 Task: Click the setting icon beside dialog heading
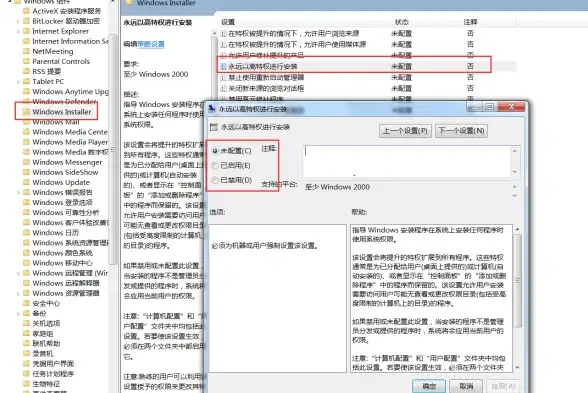point(214,128)
